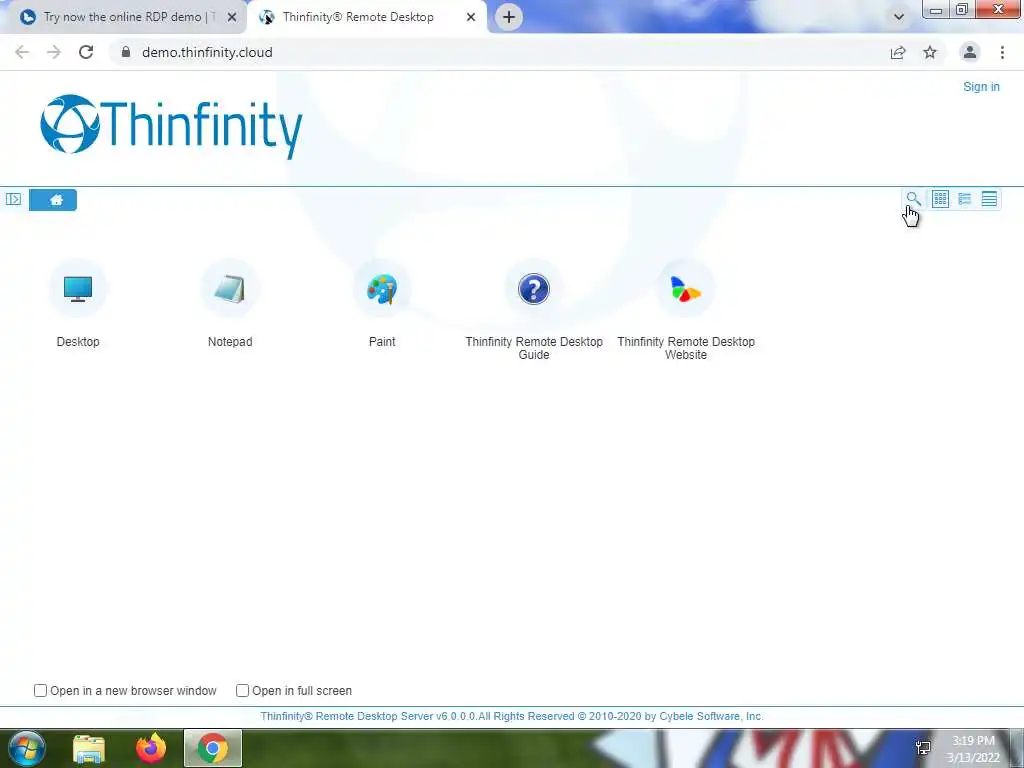This screenshot has width=1024, height=768.
Task: View site information lock icon
Action: click(126, 52)
